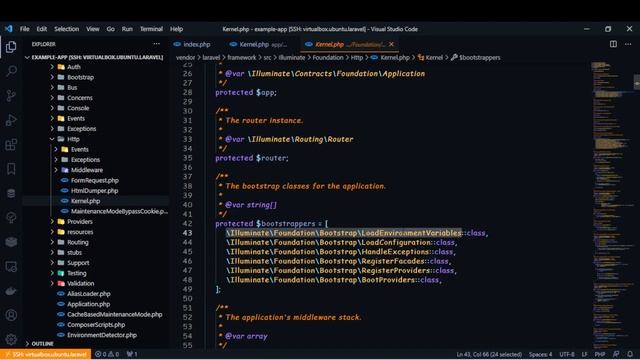
Task: Click cursor position Ln 43 Col 66 status
Action: click(489, 354)
